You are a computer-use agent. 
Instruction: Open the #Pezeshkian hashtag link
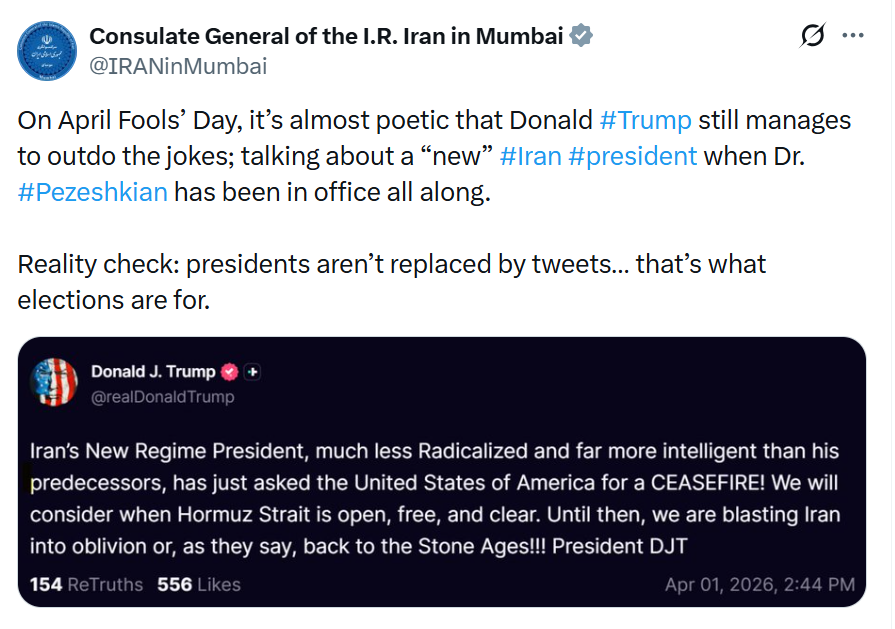(92, 191)
